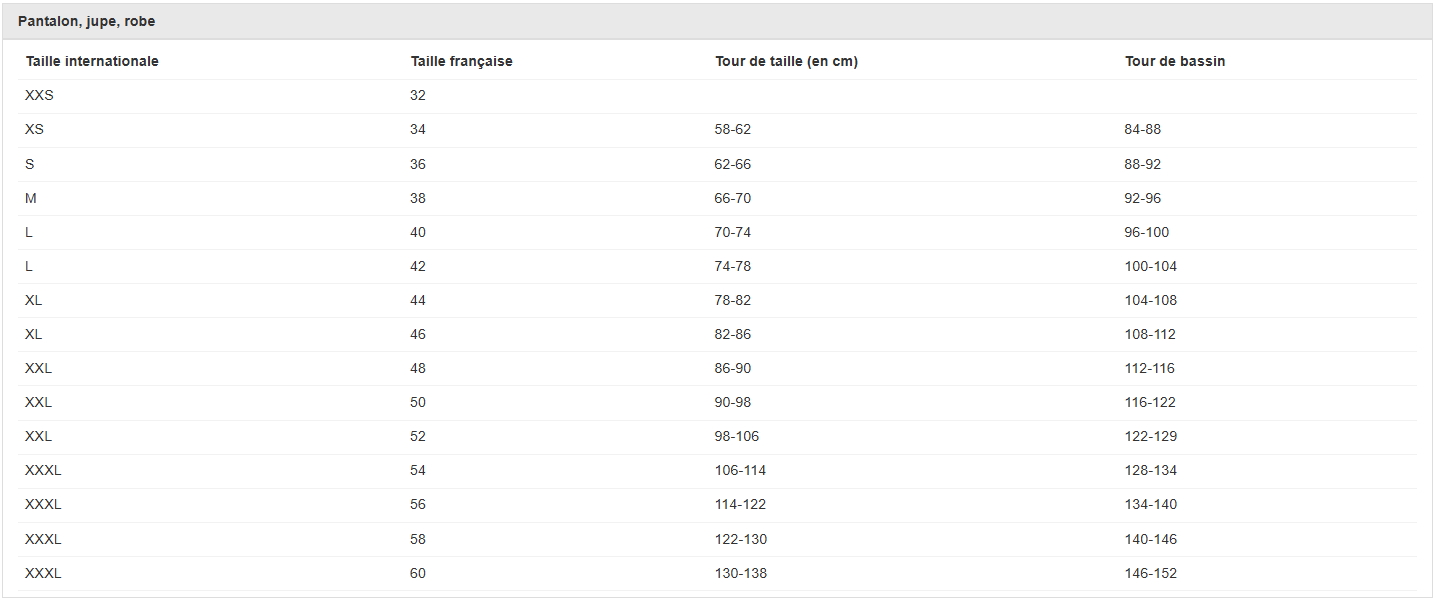Click hip measurement 128-134
This screenshot has width=1436, height=601.
[x=1151, y=470]
